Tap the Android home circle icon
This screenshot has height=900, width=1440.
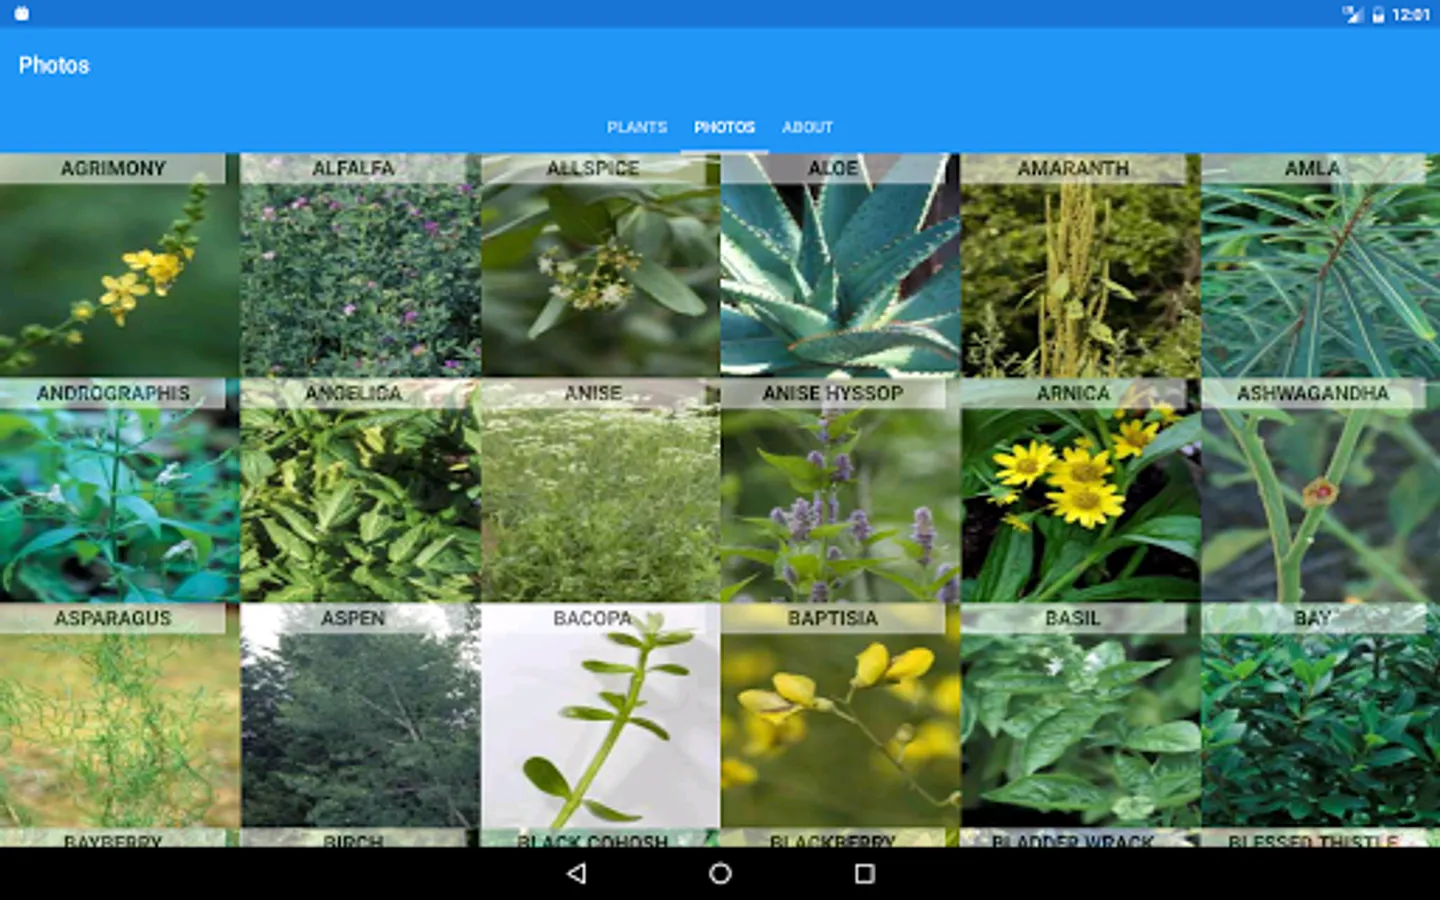pyautogui.click(x=720, y=873)
